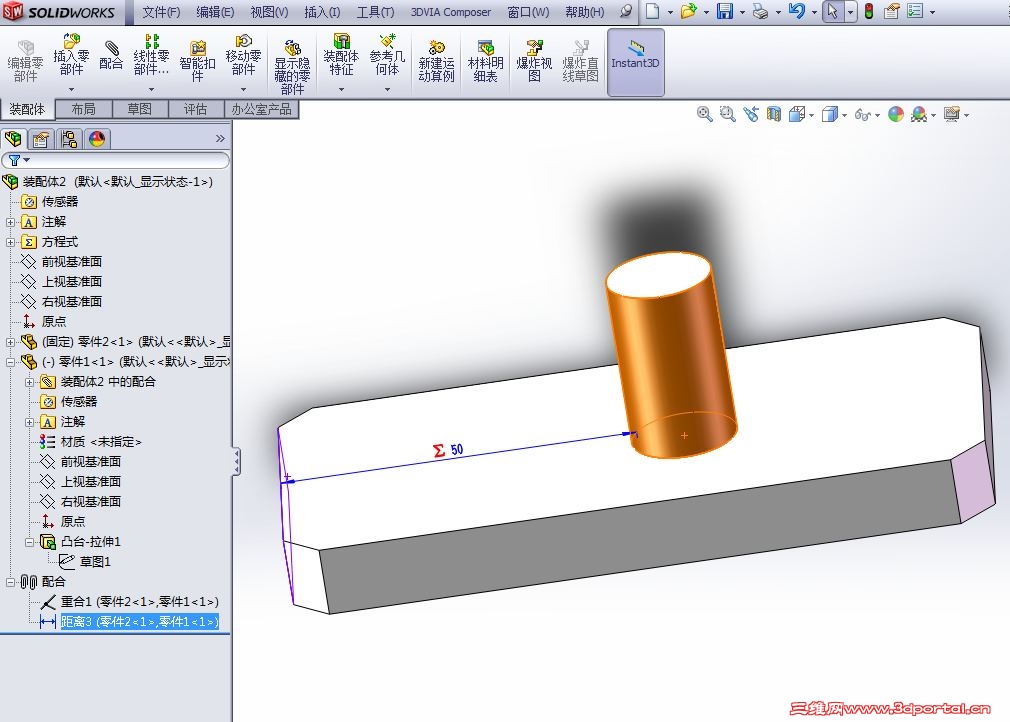Screen dimensions: 1010x722
Task: Collapse the 凸台-拉伸1 feature node
Action: tap(29, 542)
